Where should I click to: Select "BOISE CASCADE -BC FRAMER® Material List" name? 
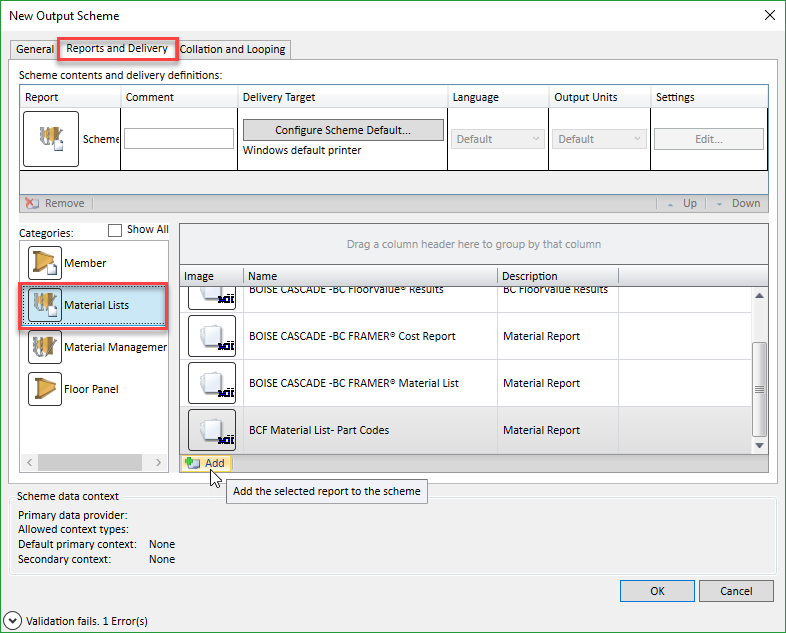click(353, 383)
